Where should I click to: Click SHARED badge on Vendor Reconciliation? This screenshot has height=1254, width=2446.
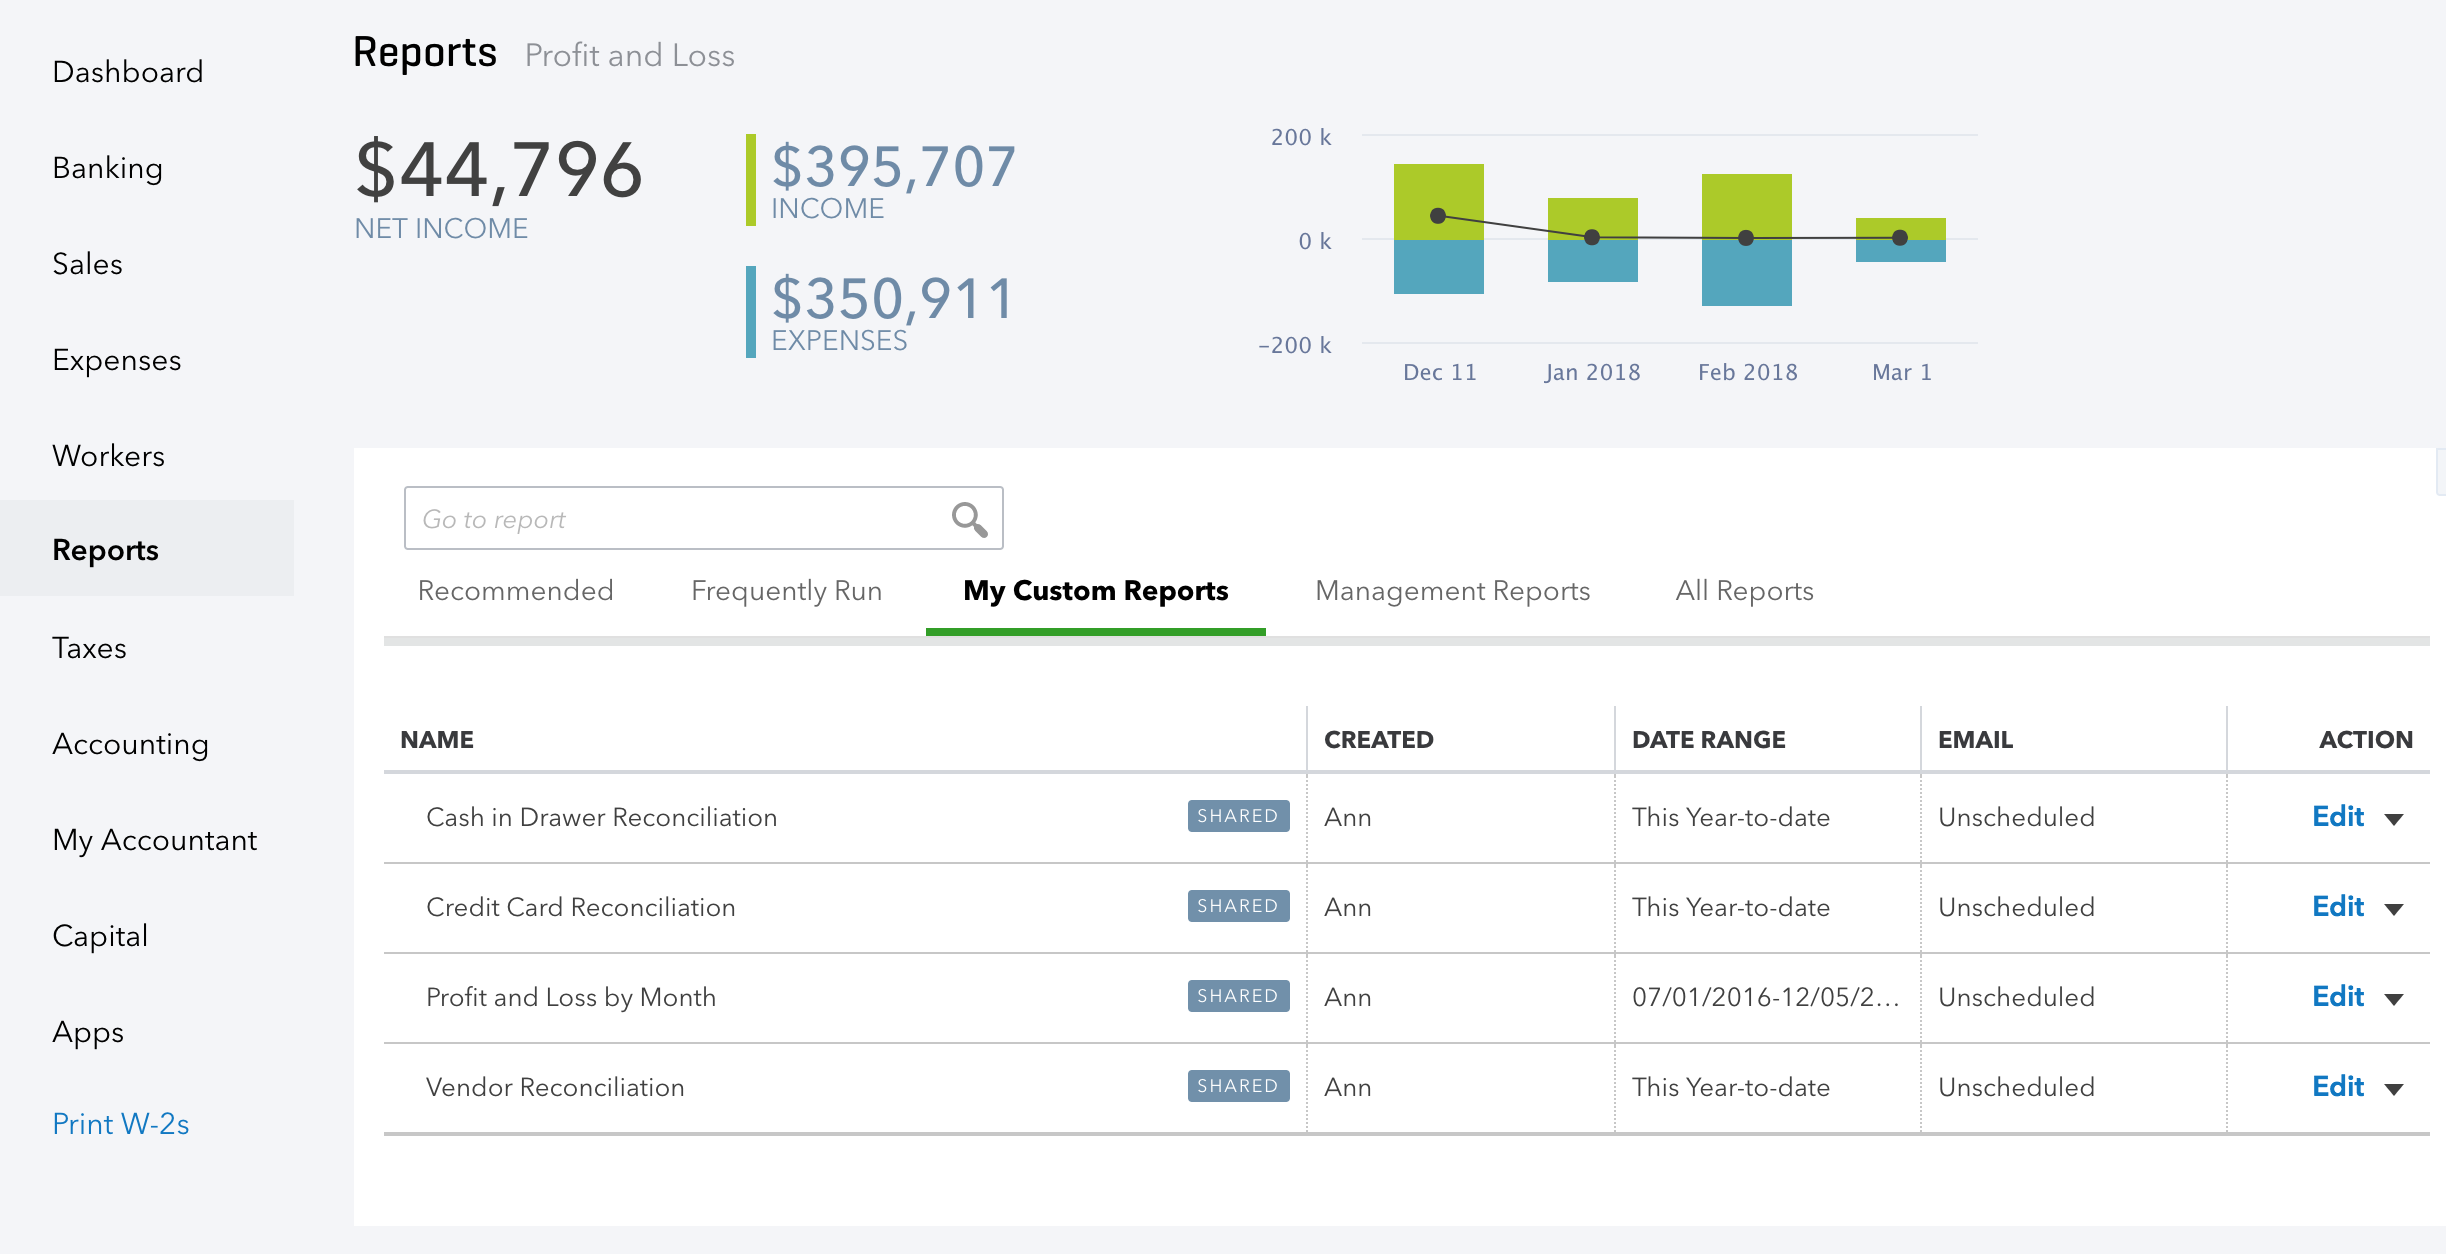coord(1237,1086)
